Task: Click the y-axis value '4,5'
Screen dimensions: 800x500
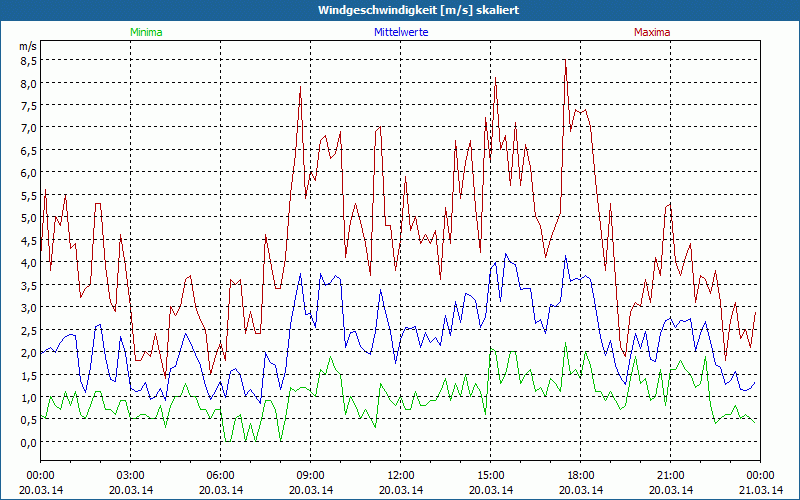Action: (x=29, y=240)
